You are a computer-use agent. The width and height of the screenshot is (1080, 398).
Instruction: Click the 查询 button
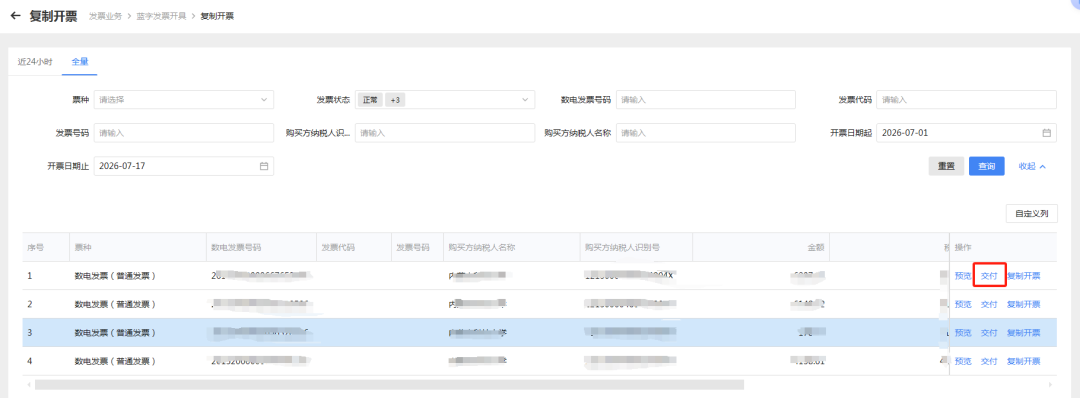[986, 167]
